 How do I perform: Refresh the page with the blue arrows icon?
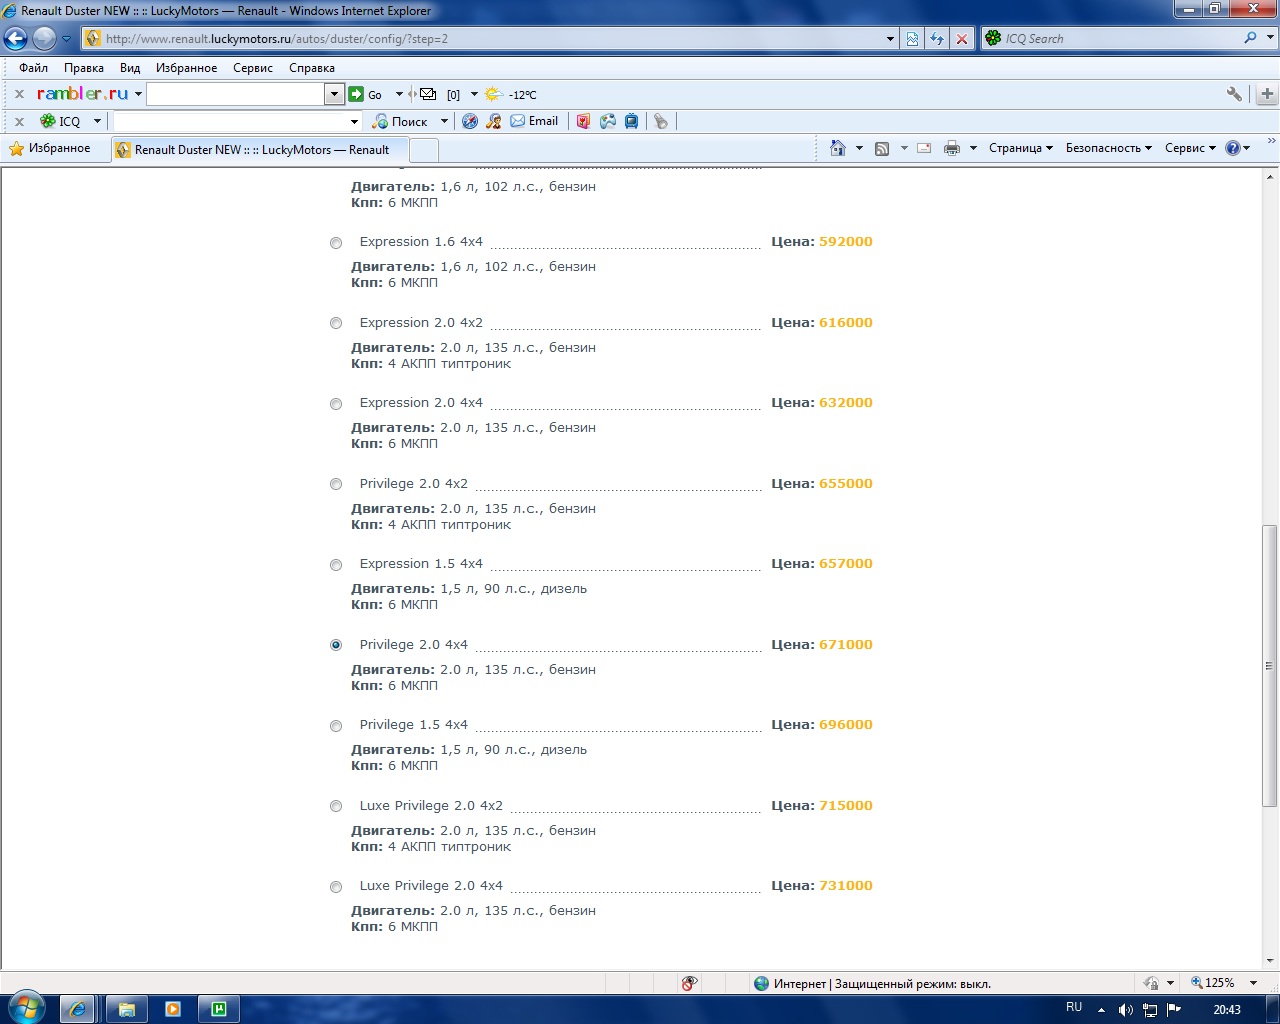coord(937,39)
